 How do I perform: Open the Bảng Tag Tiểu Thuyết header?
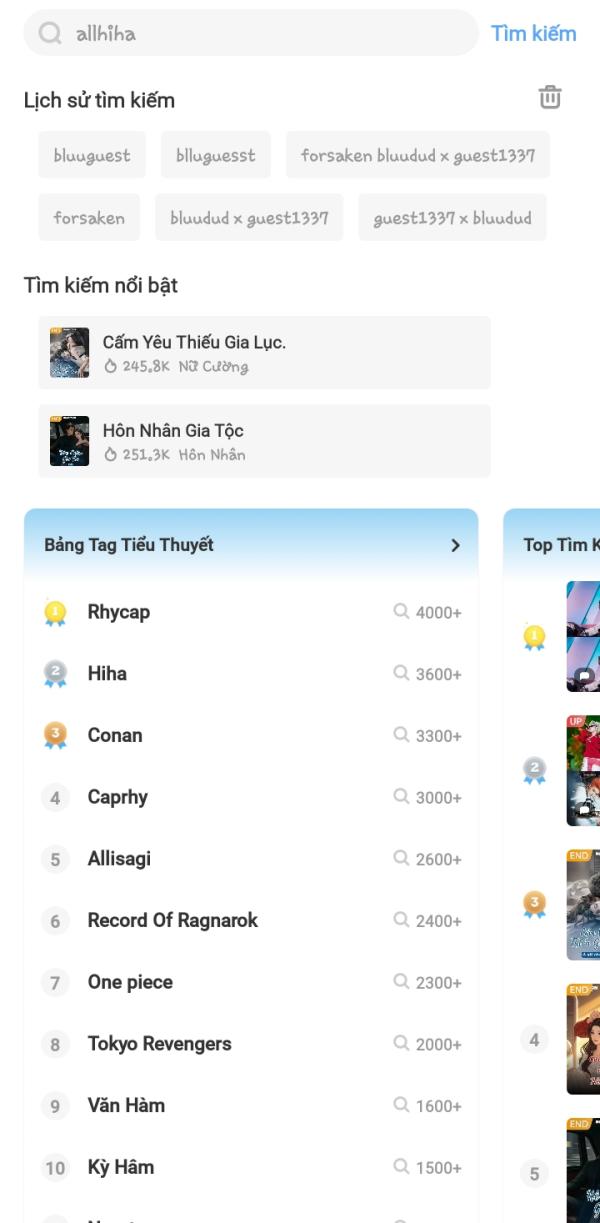[129, 546]
